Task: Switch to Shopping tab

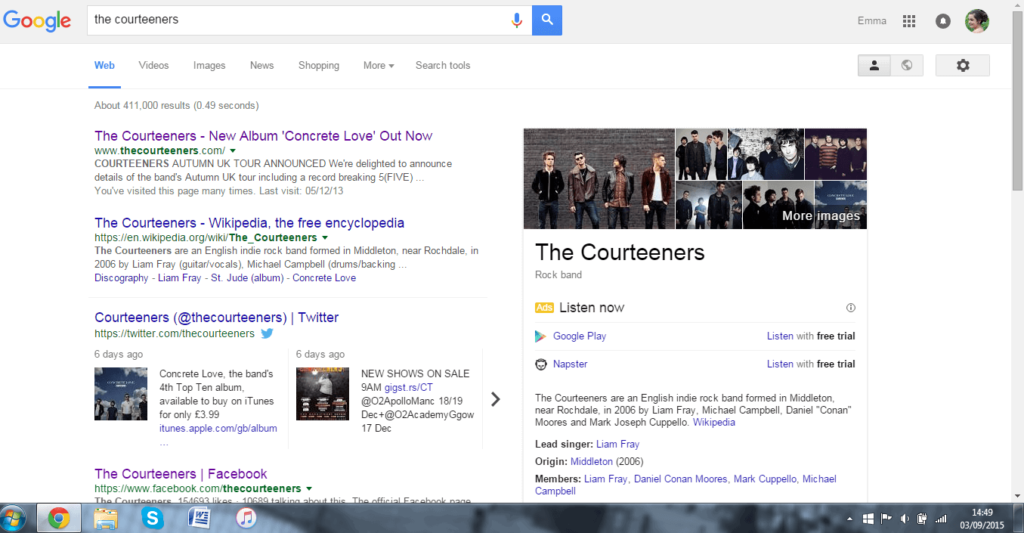Action: [x=319, y=65]
